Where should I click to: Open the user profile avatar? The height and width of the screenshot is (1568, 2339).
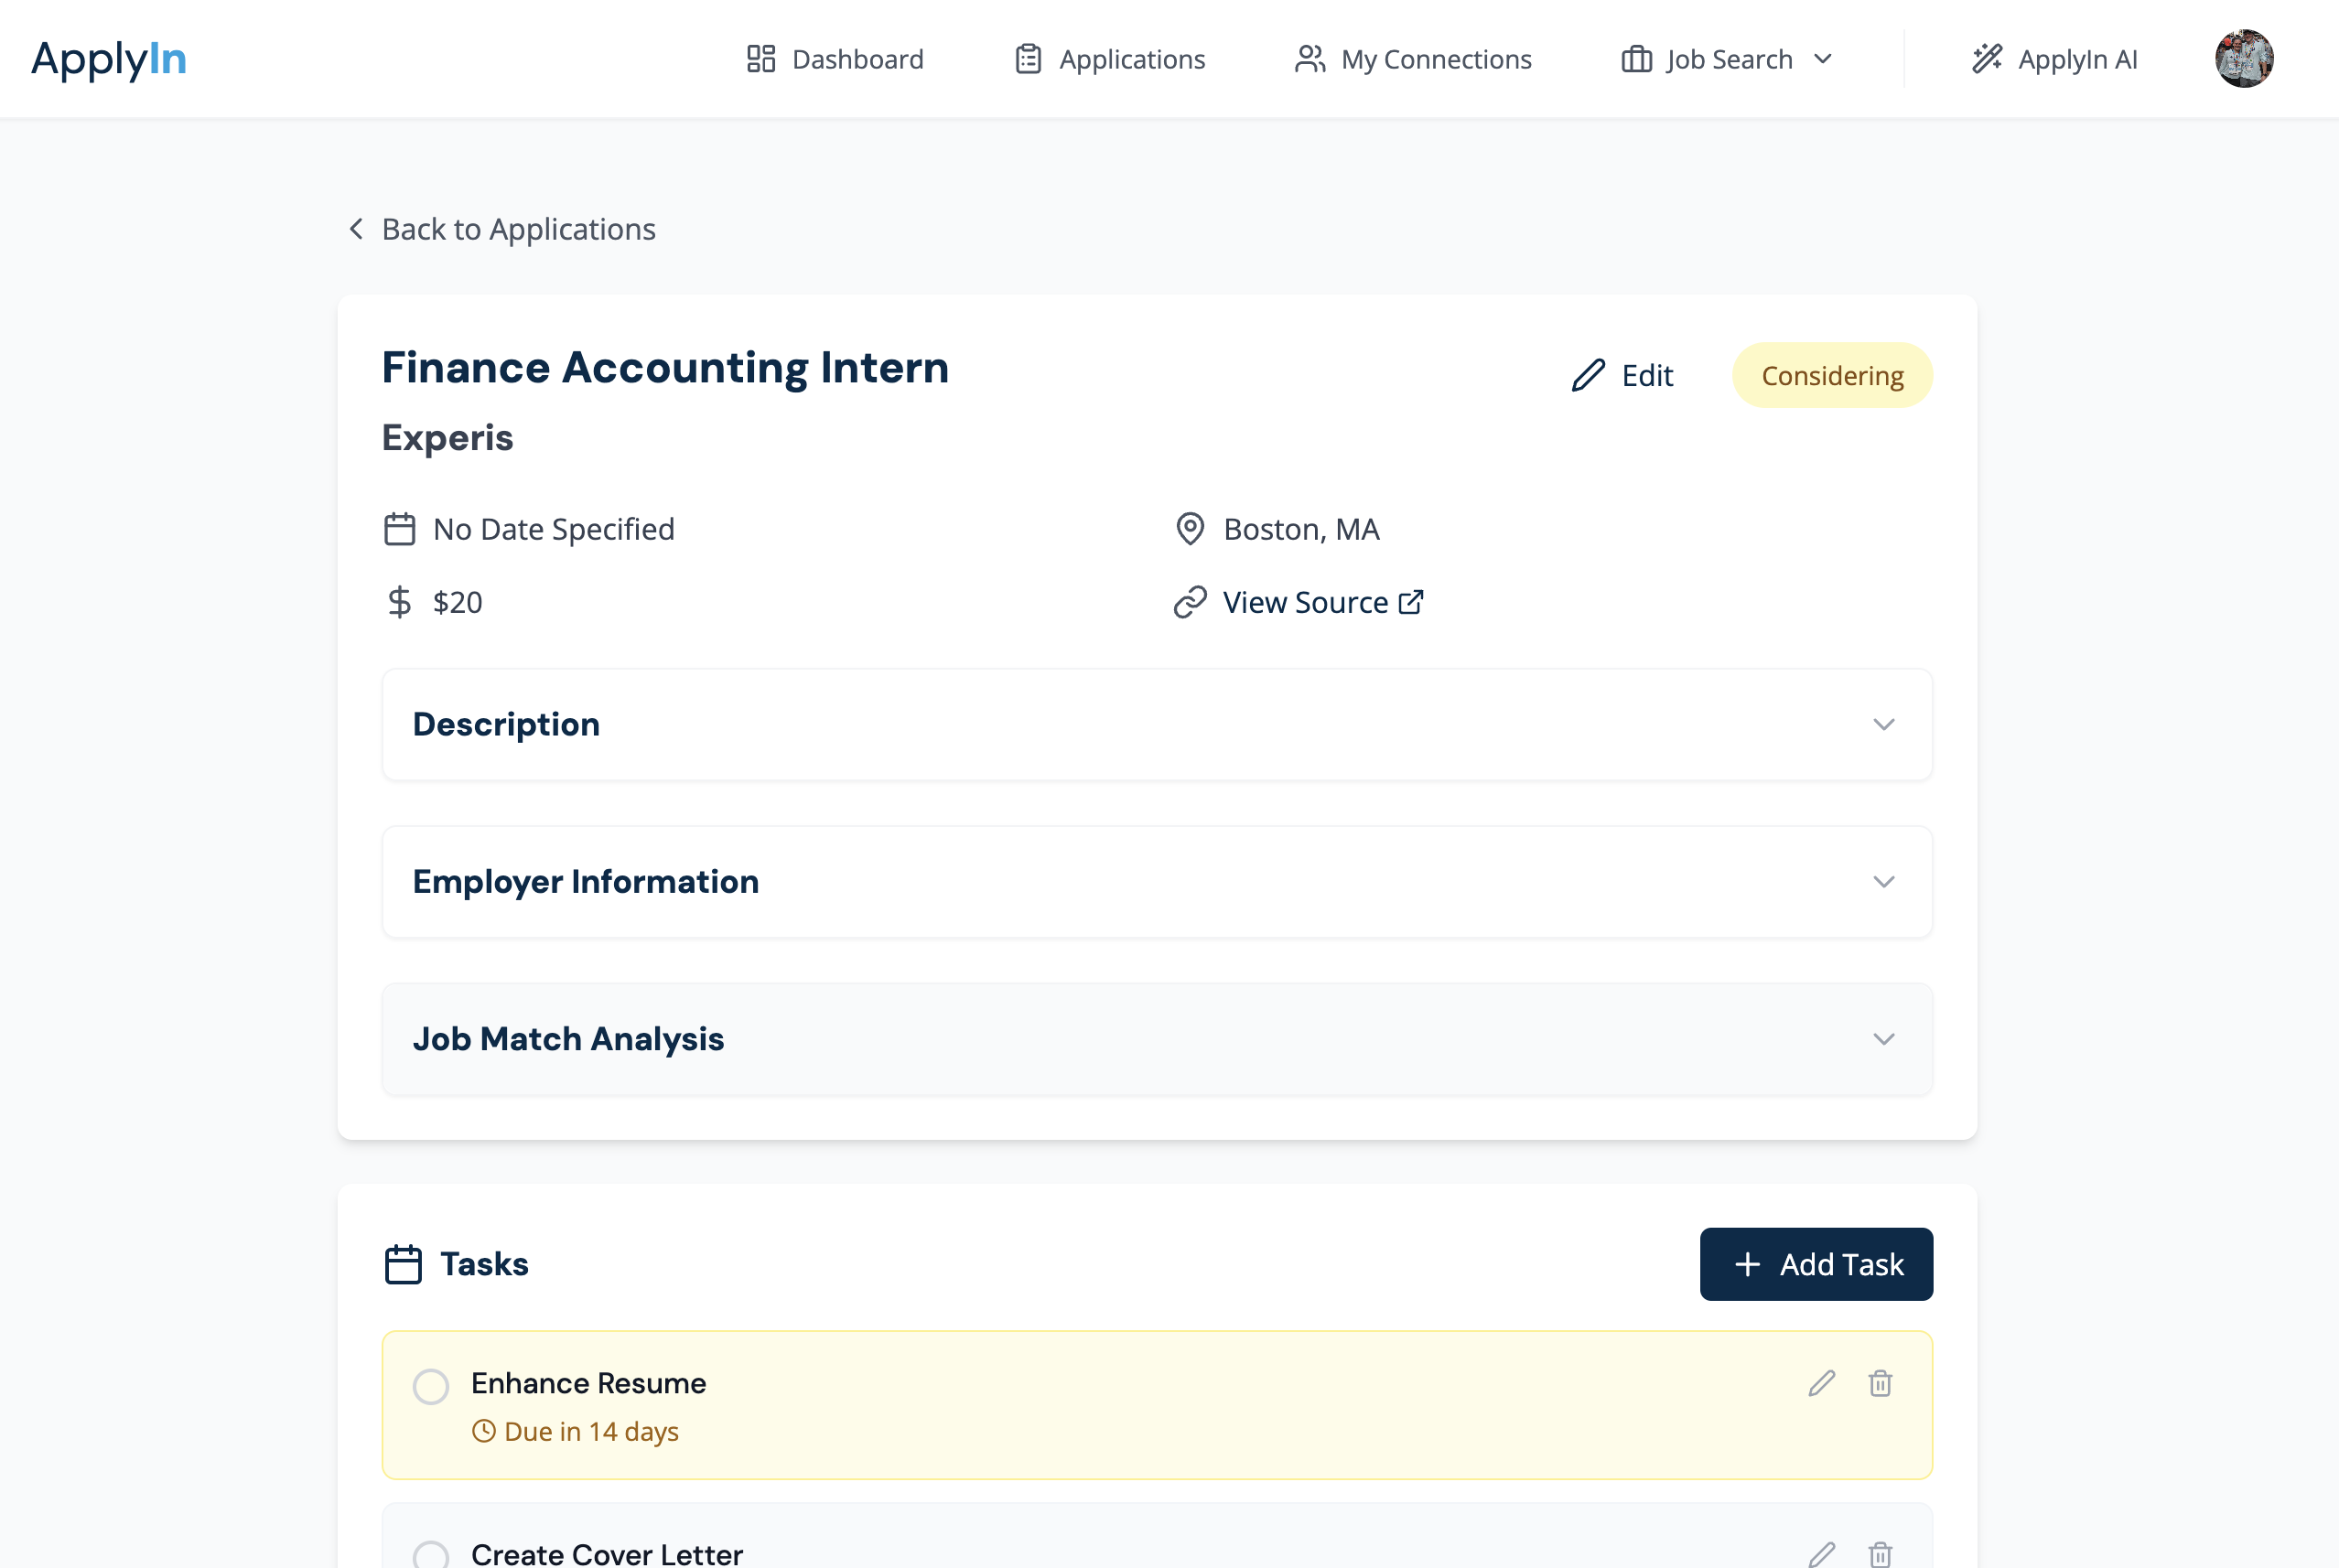(2243, 59)
